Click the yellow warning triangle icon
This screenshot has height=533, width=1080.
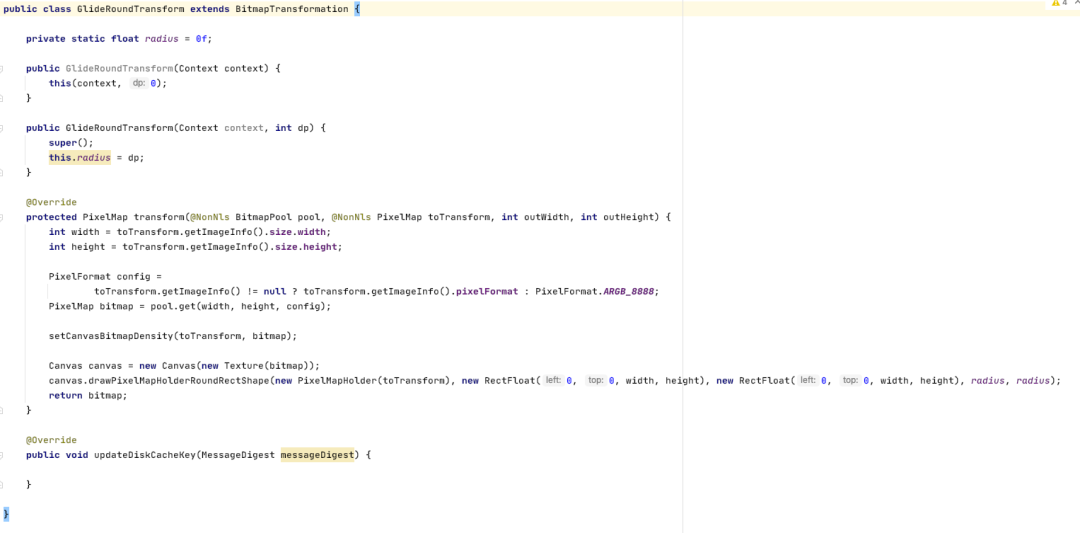(x=1055, y=4)
